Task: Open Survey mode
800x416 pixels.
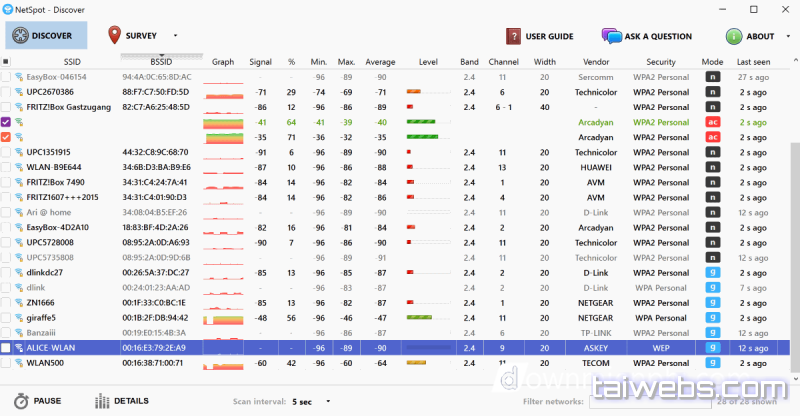Action: [x=140, y=36]
